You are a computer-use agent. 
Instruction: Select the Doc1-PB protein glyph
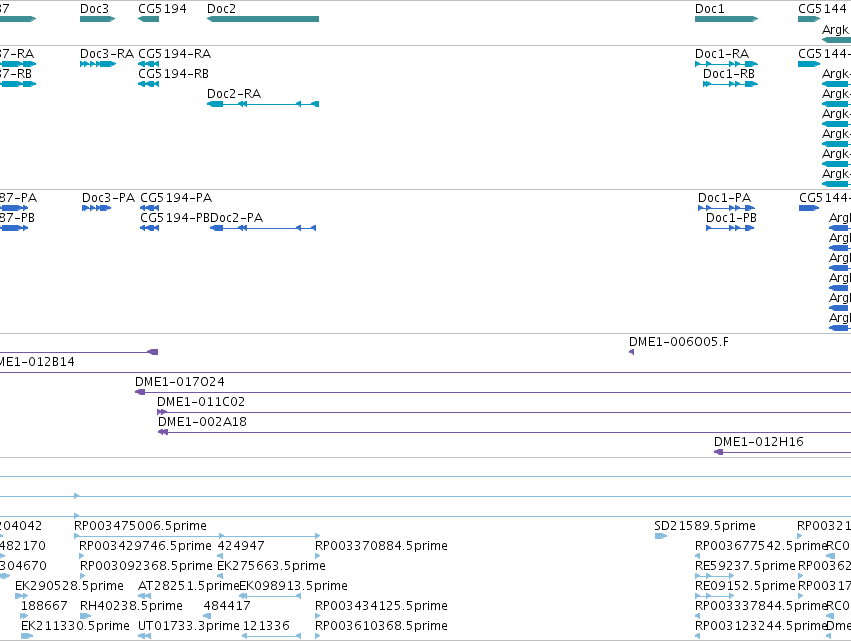coord(730,228)
